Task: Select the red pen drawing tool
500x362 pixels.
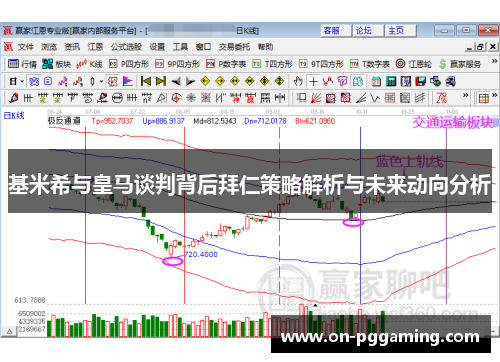Action: [x=14, y=98]
